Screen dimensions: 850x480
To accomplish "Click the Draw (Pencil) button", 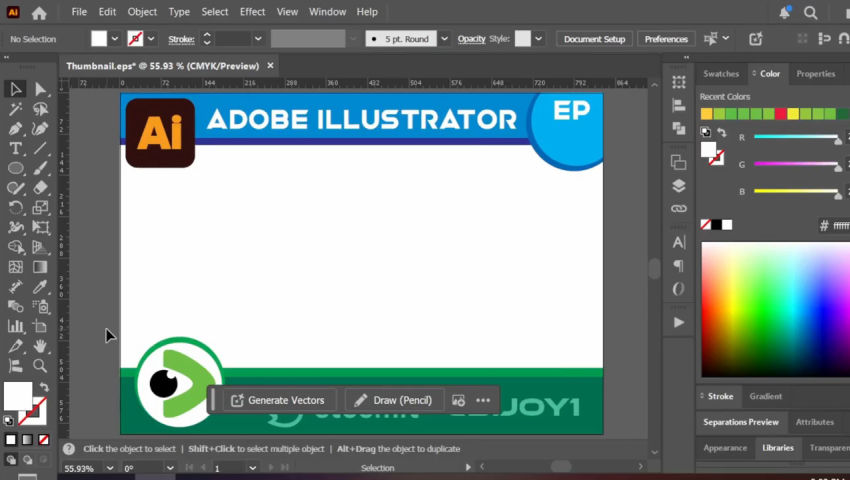I will [x=394, y=400].
